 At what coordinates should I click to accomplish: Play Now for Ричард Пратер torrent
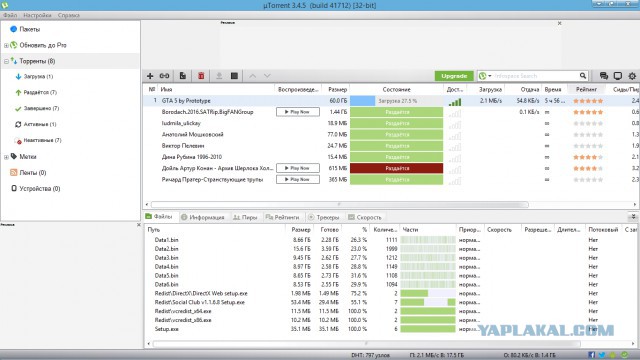coord(298,180)
